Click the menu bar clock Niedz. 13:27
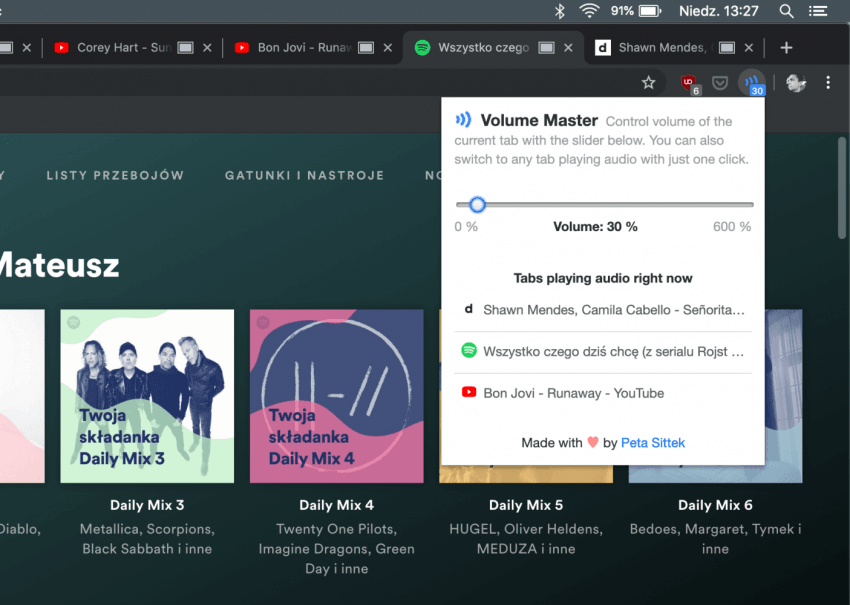850x605 pixels. 719,11
